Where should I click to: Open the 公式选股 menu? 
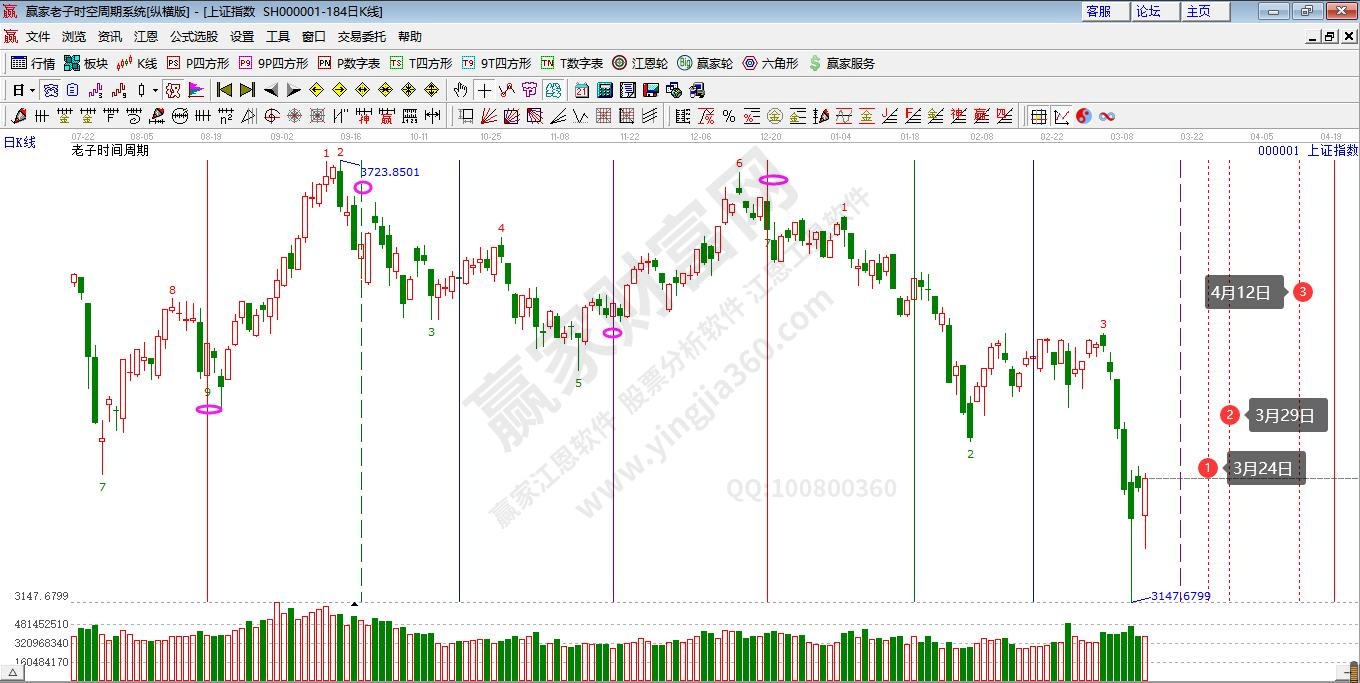click(193, 36)
